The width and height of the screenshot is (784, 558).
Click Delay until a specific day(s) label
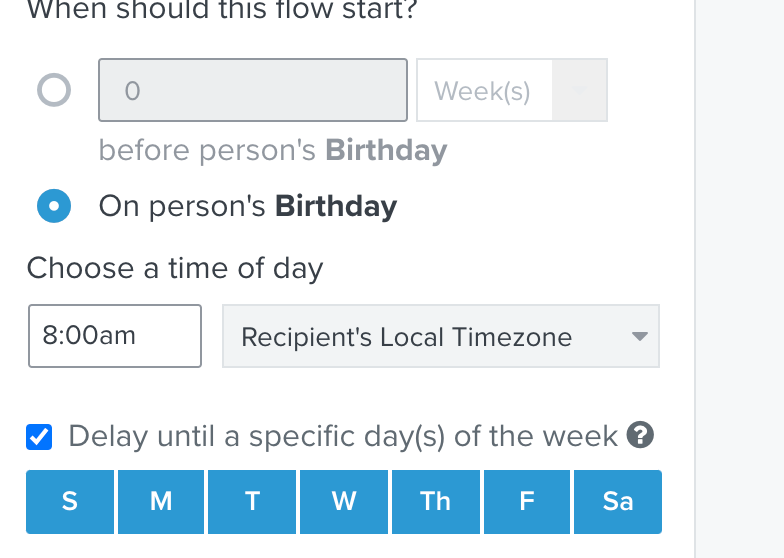coord(343,436)
